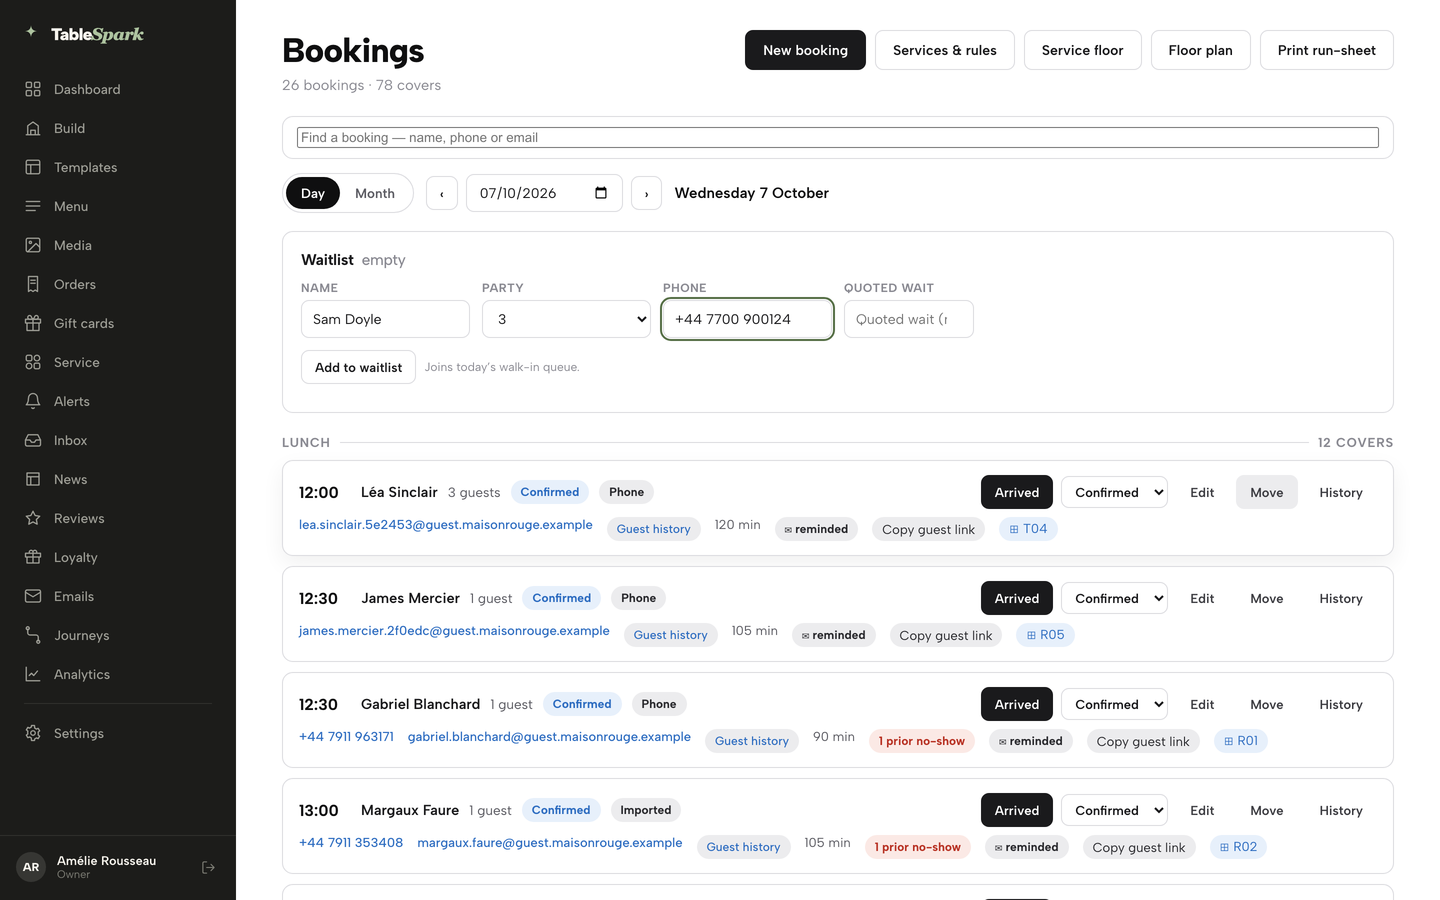Open the Orders receipt icon
Viewport: 1440px width, 900px height.
coord(33,284)
